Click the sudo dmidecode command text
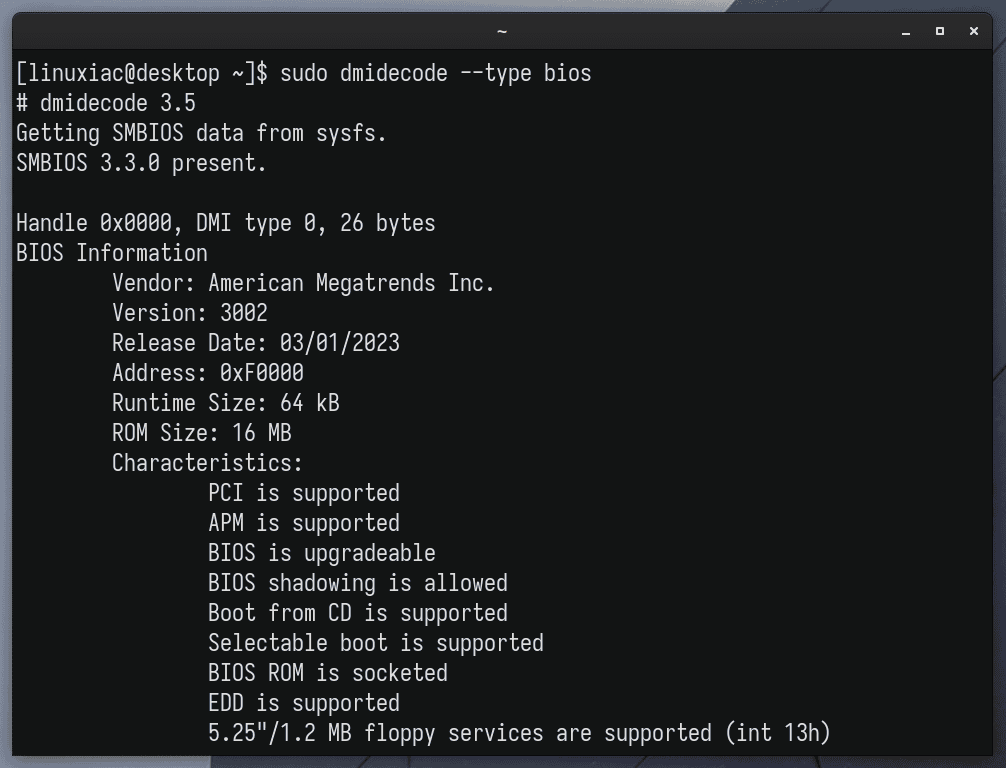This screenshot has height=768, width=1006. (436, 73)
